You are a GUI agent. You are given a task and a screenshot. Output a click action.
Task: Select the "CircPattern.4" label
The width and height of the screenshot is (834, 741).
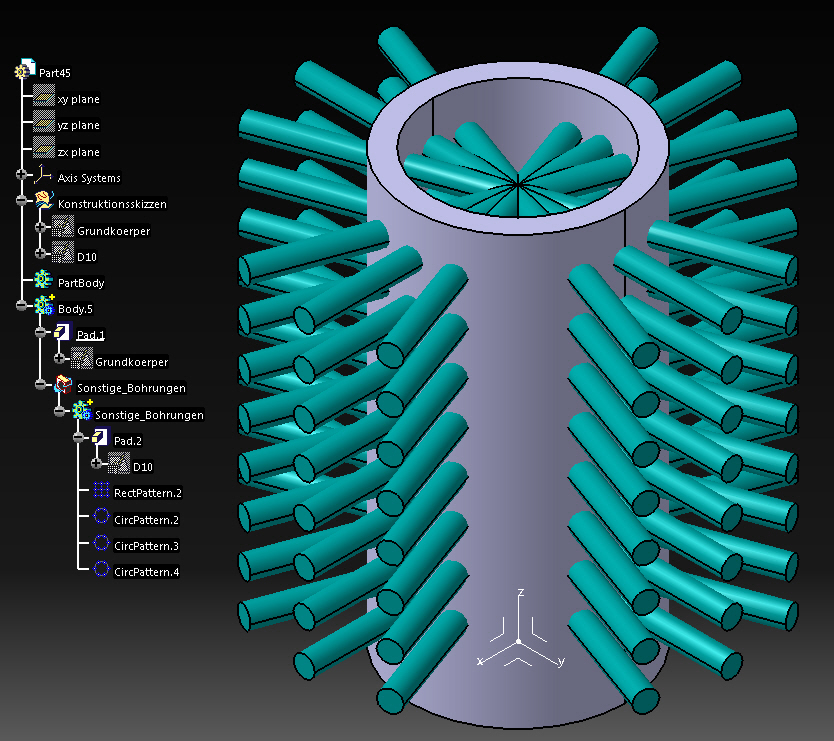[147, 572]
